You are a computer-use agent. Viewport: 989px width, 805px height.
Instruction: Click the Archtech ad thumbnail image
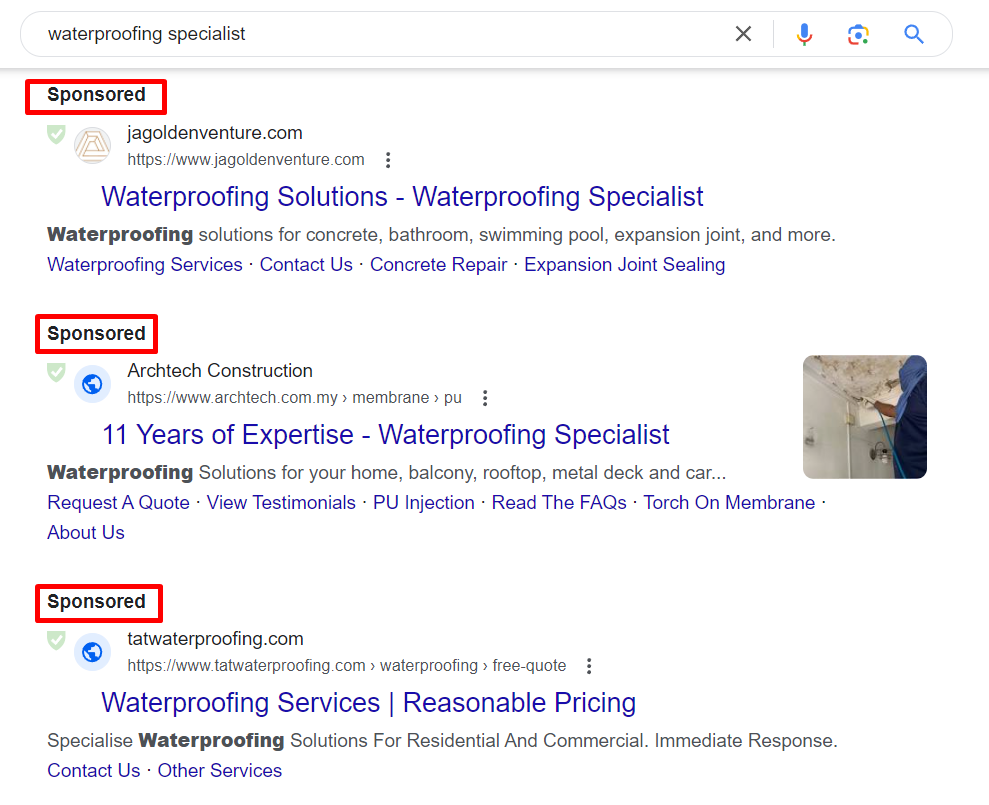click(864, 417)
